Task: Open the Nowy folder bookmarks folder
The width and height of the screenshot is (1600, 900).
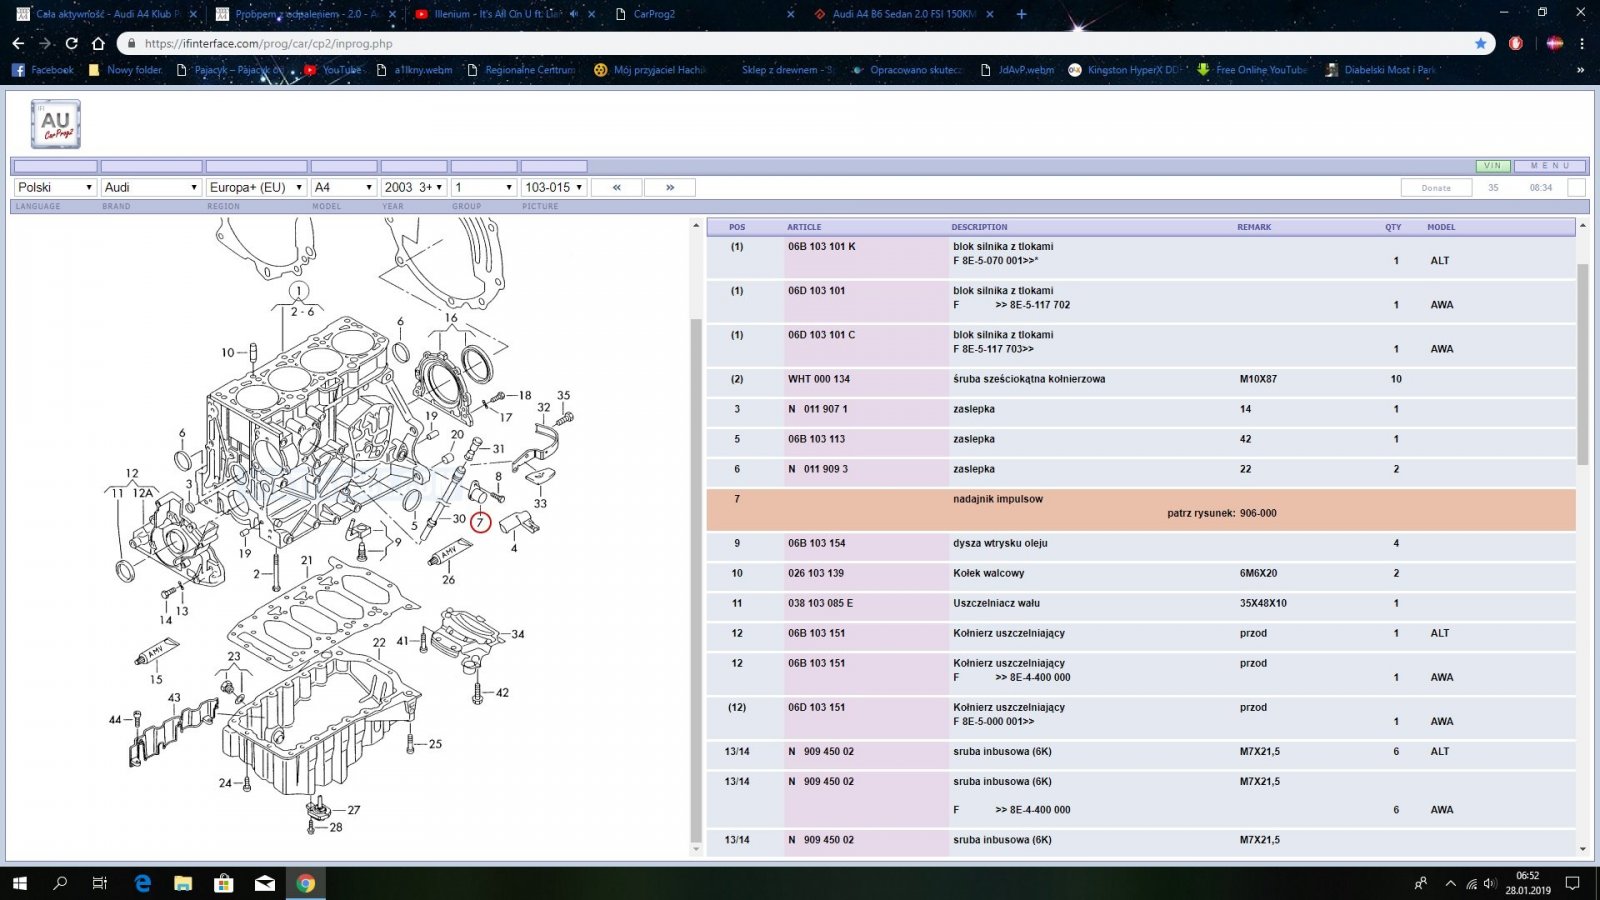Action: coord(125,70)
